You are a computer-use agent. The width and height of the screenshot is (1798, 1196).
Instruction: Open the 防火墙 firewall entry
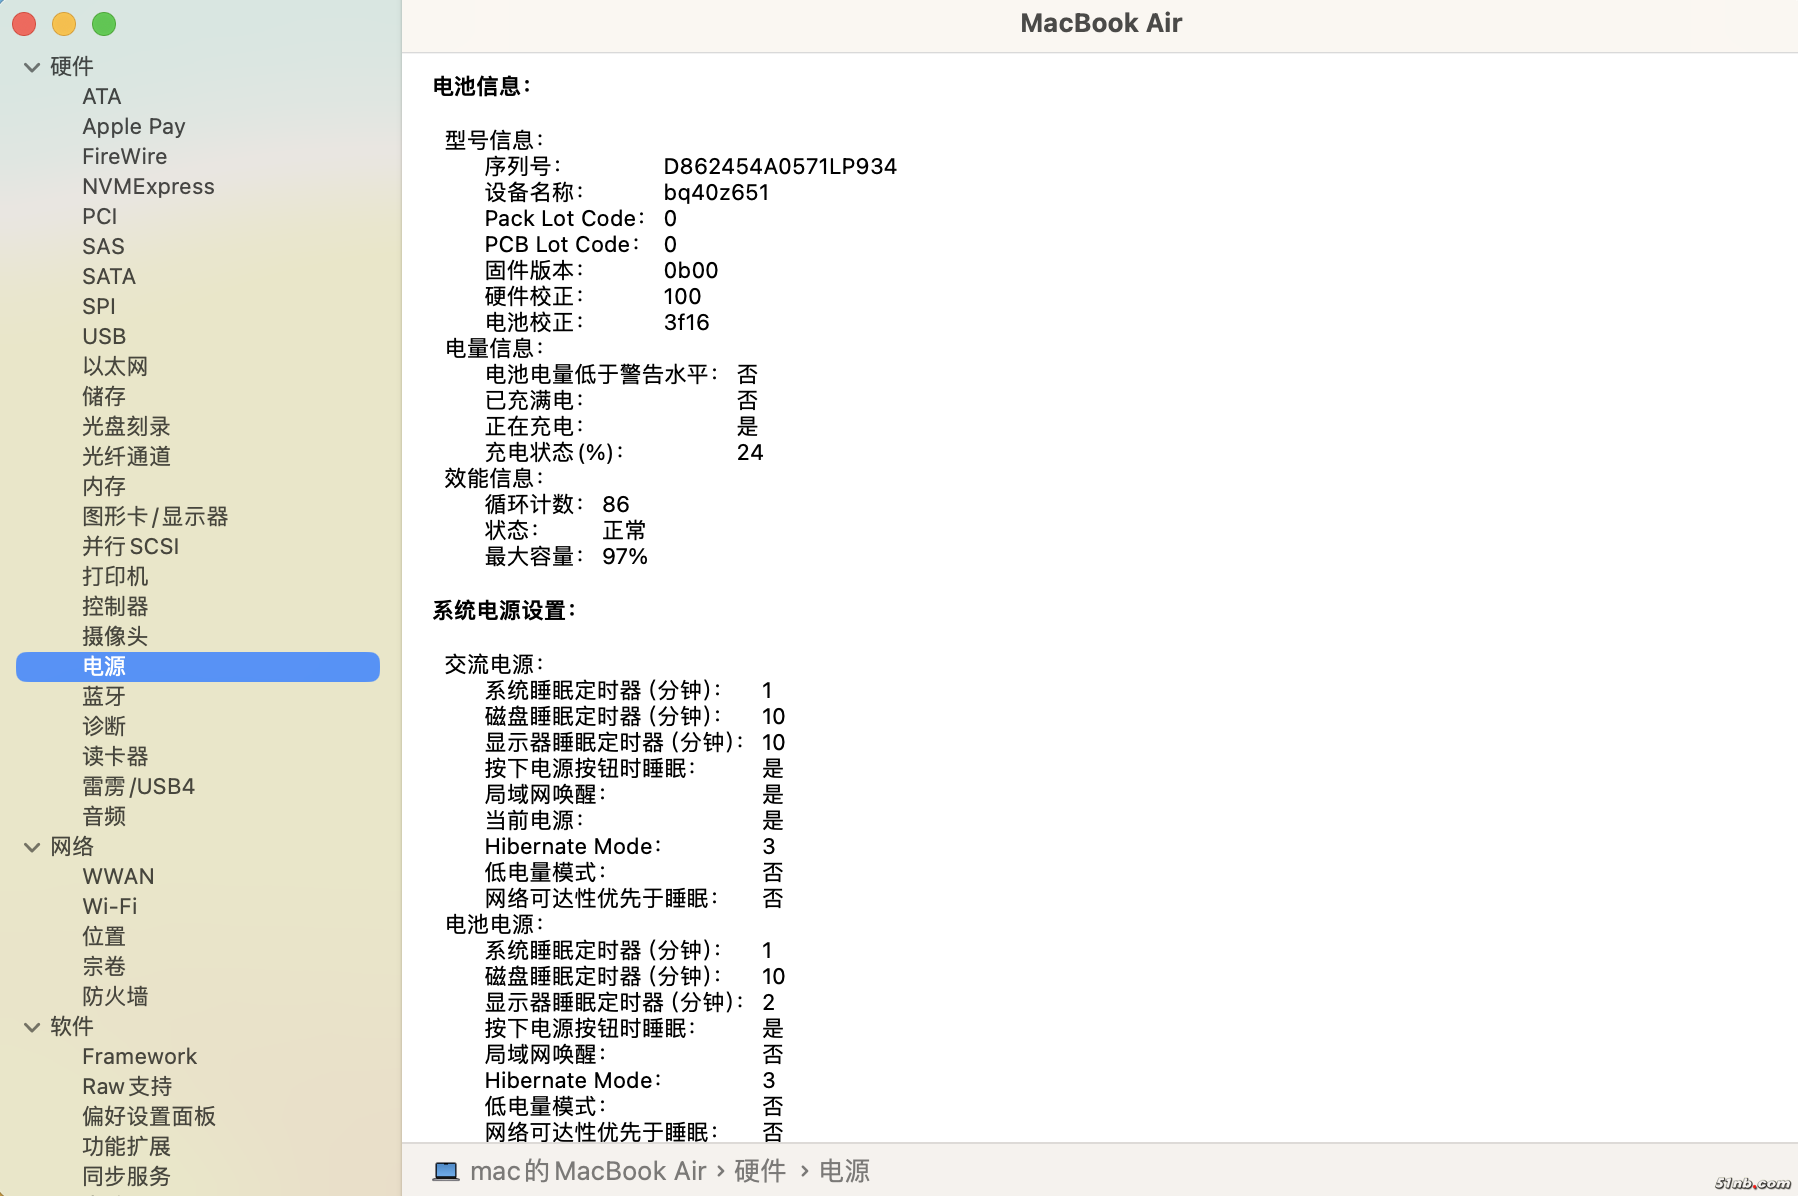(115, 997)
